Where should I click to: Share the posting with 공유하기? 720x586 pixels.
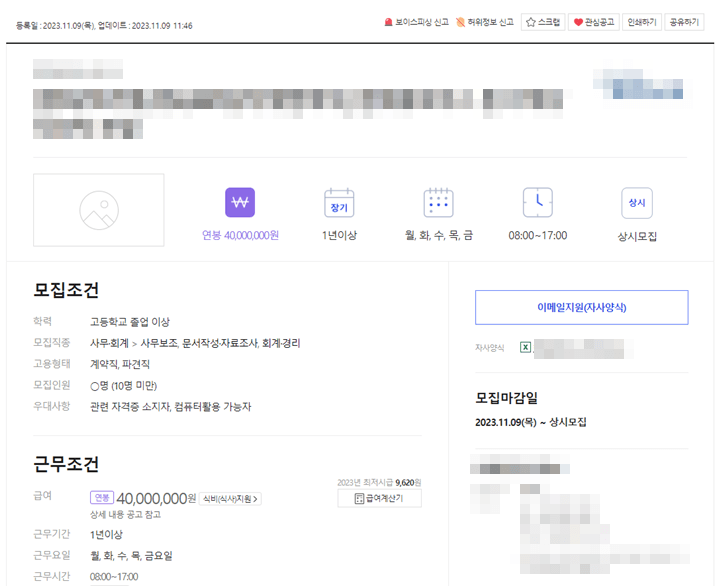tap(684, 22)
